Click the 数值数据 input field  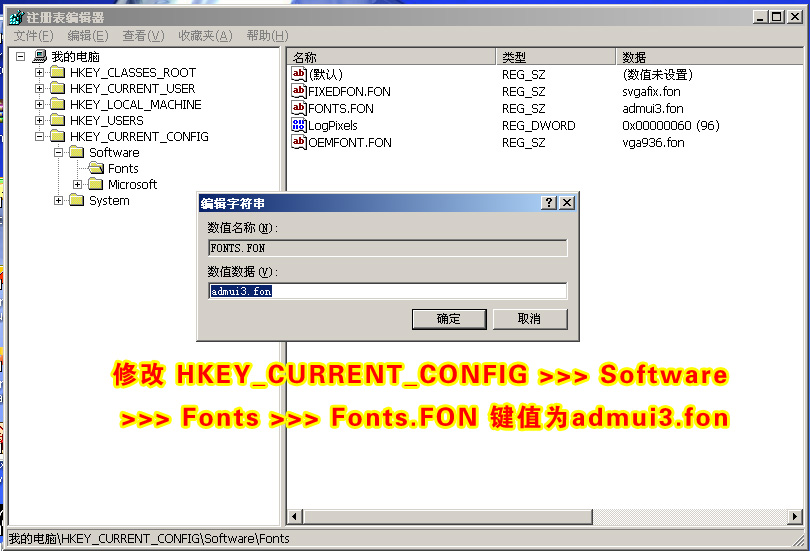(388, 291)
